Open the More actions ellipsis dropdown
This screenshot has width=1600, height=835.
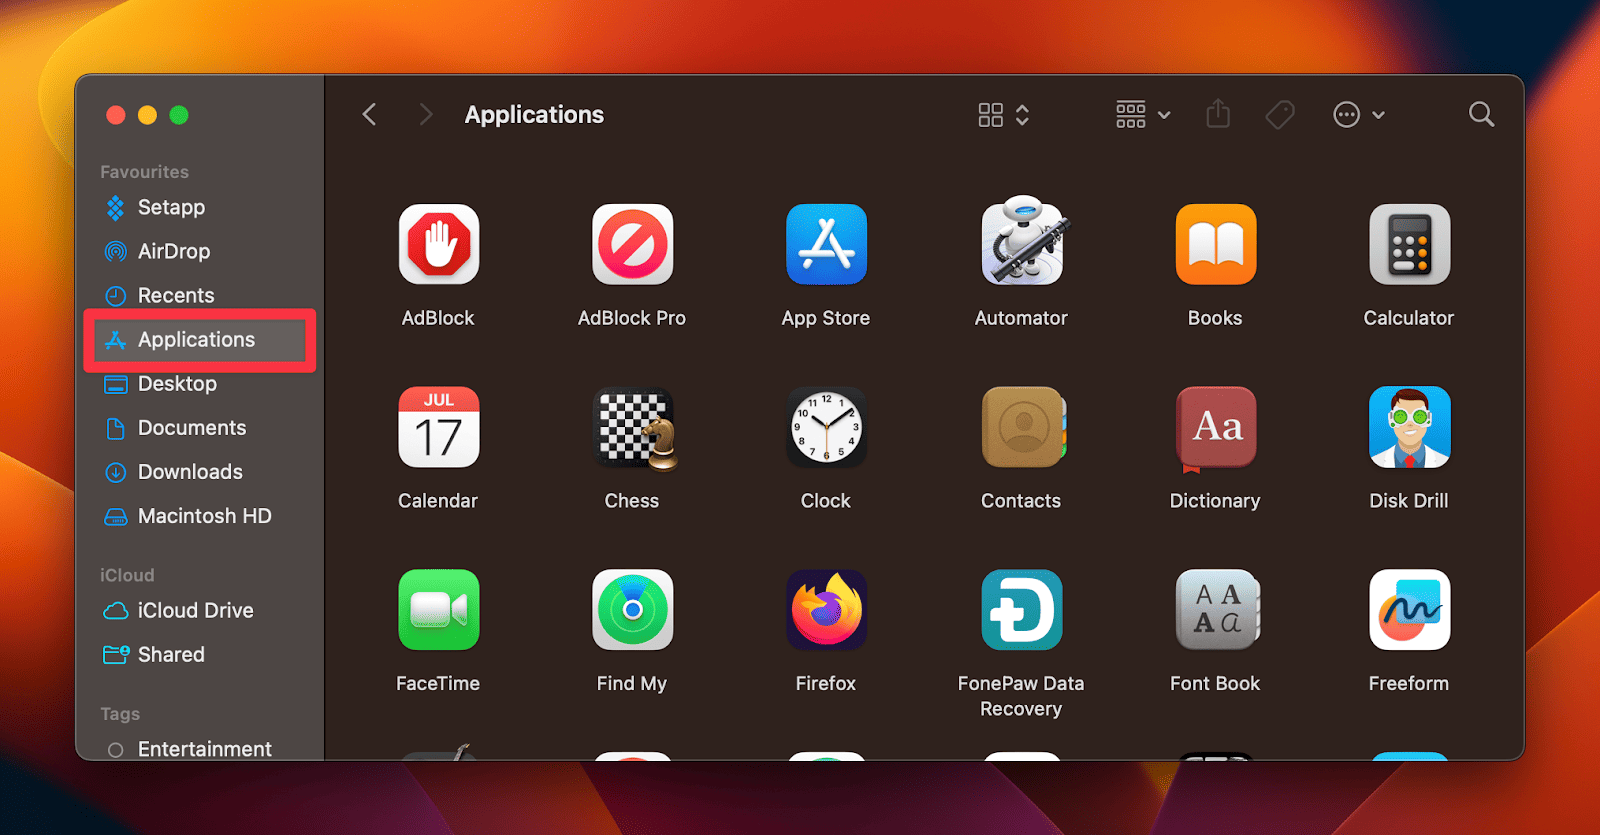(x=1358, y=115)
